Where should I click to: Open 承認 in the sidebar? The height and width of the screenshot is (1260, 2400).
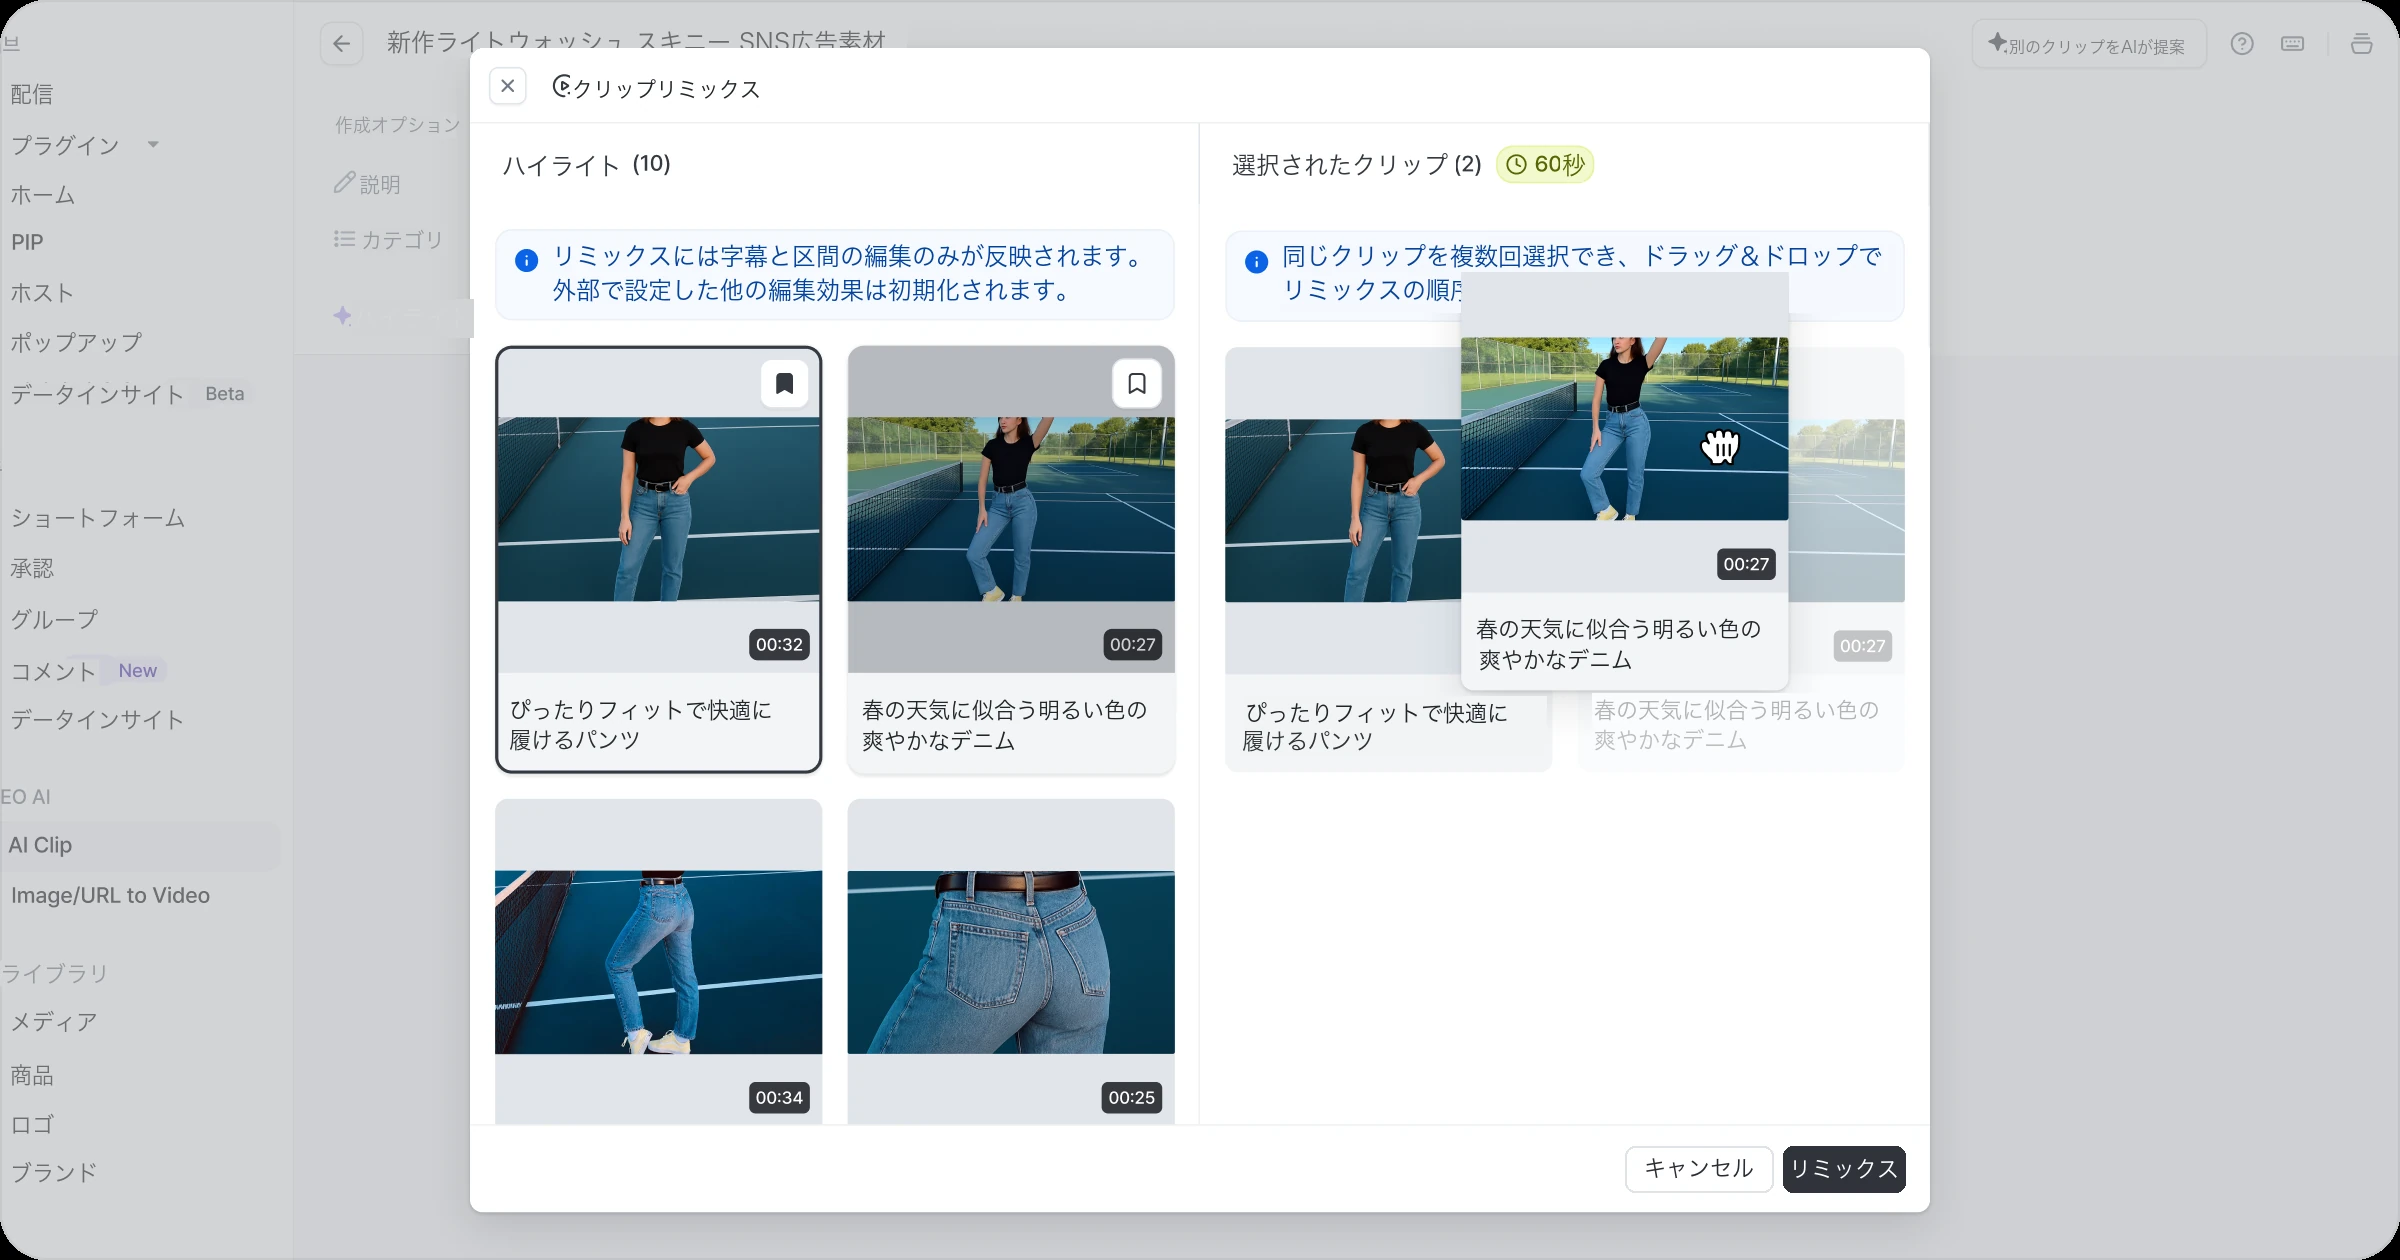click(x=32, y=568)
